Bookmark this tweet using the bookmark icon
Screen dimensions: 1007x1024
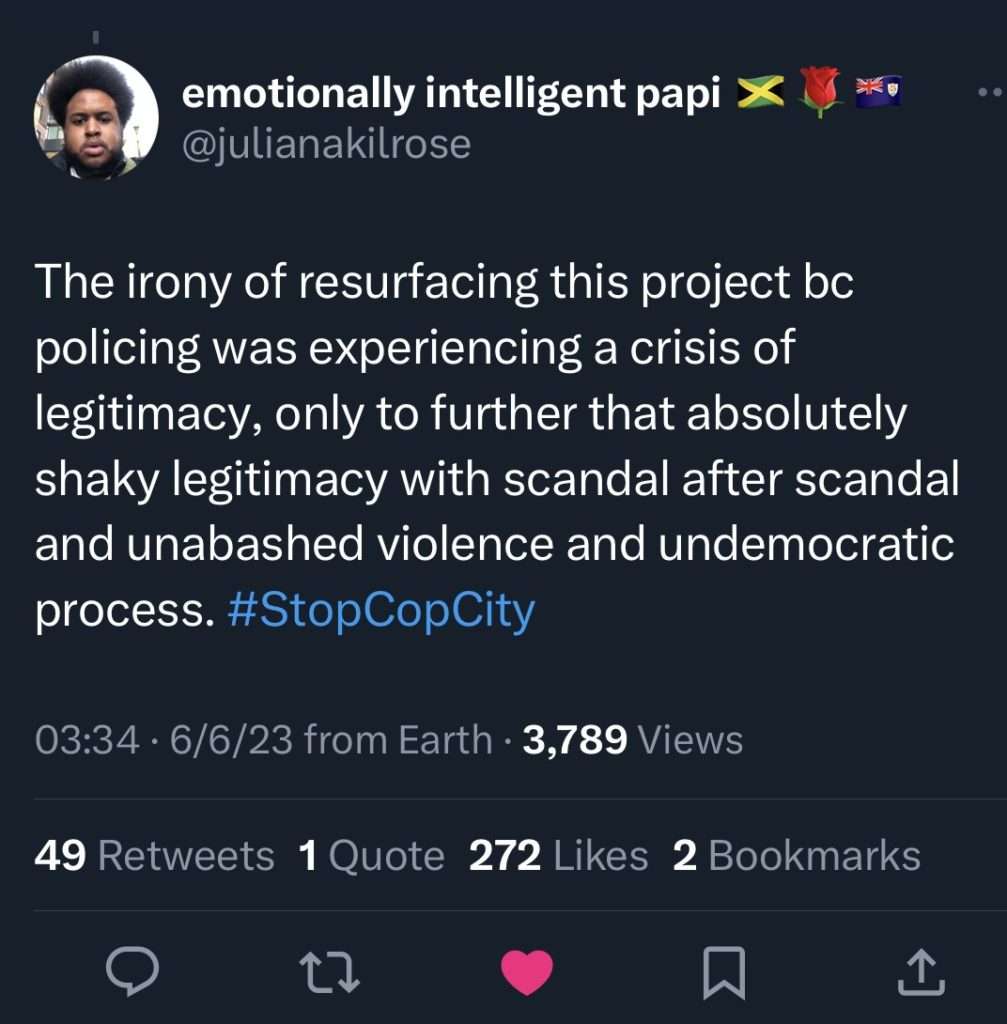tap(724, 971)
